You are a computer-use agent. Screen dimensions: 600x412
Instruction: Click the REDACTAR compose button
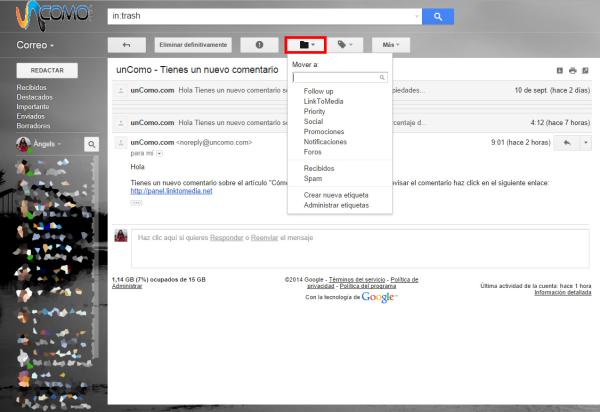coord(47,70)
